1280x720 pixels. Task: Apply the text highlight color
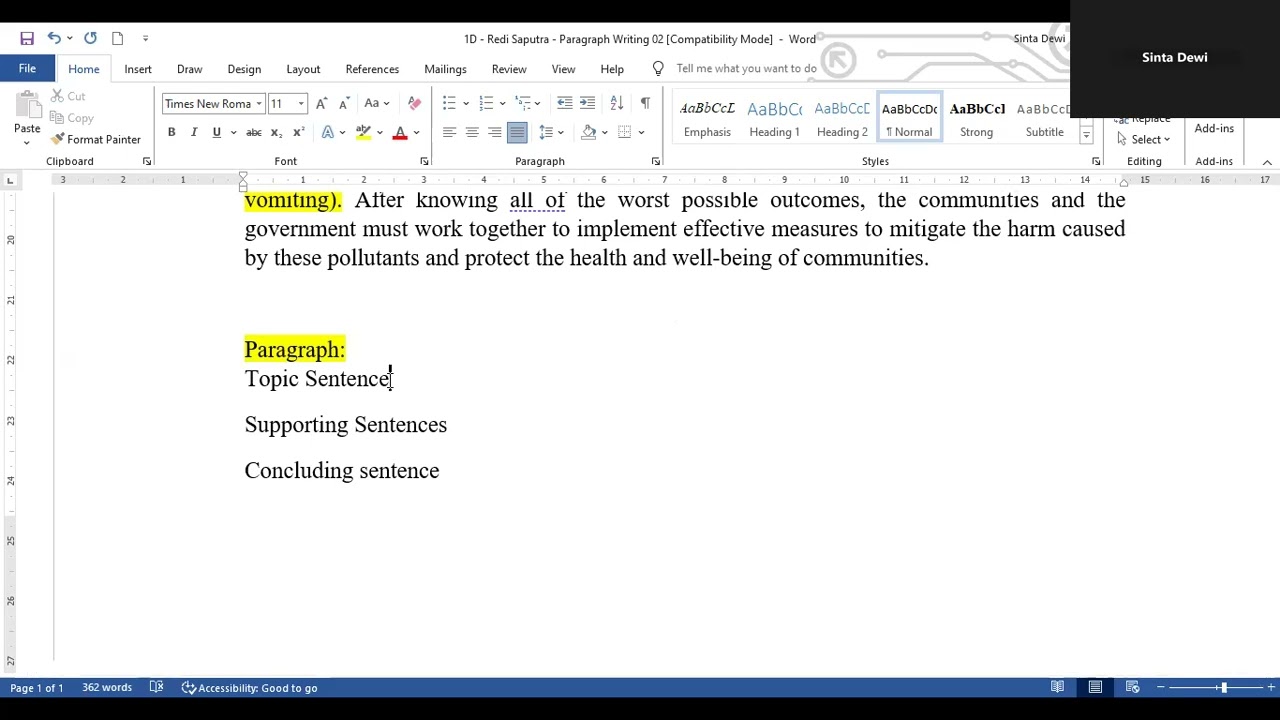(363, 132)
